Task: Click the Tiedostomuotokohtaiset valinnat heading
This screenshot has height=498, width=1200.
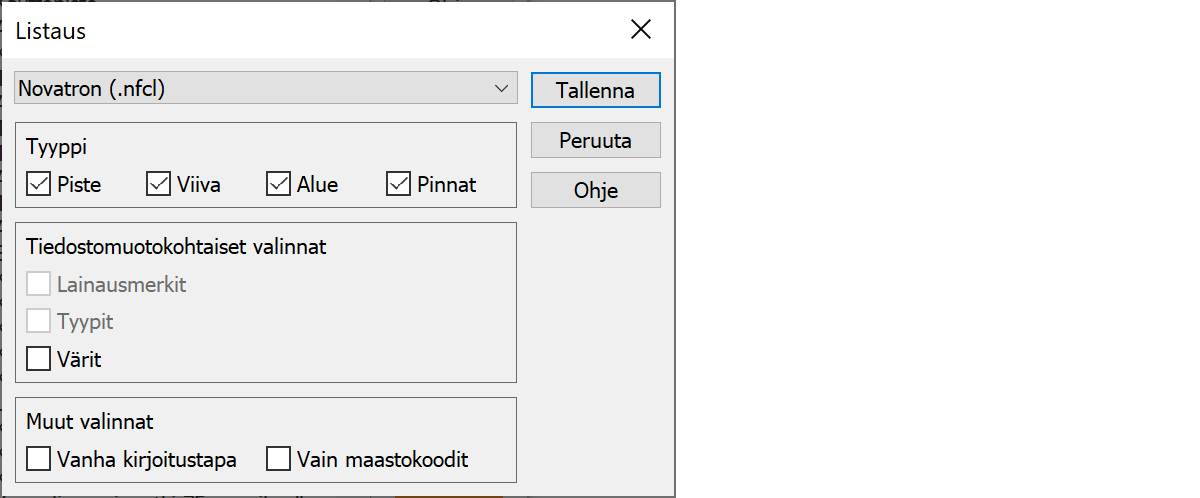Action: pyautogui.click(x=176, y=247)
